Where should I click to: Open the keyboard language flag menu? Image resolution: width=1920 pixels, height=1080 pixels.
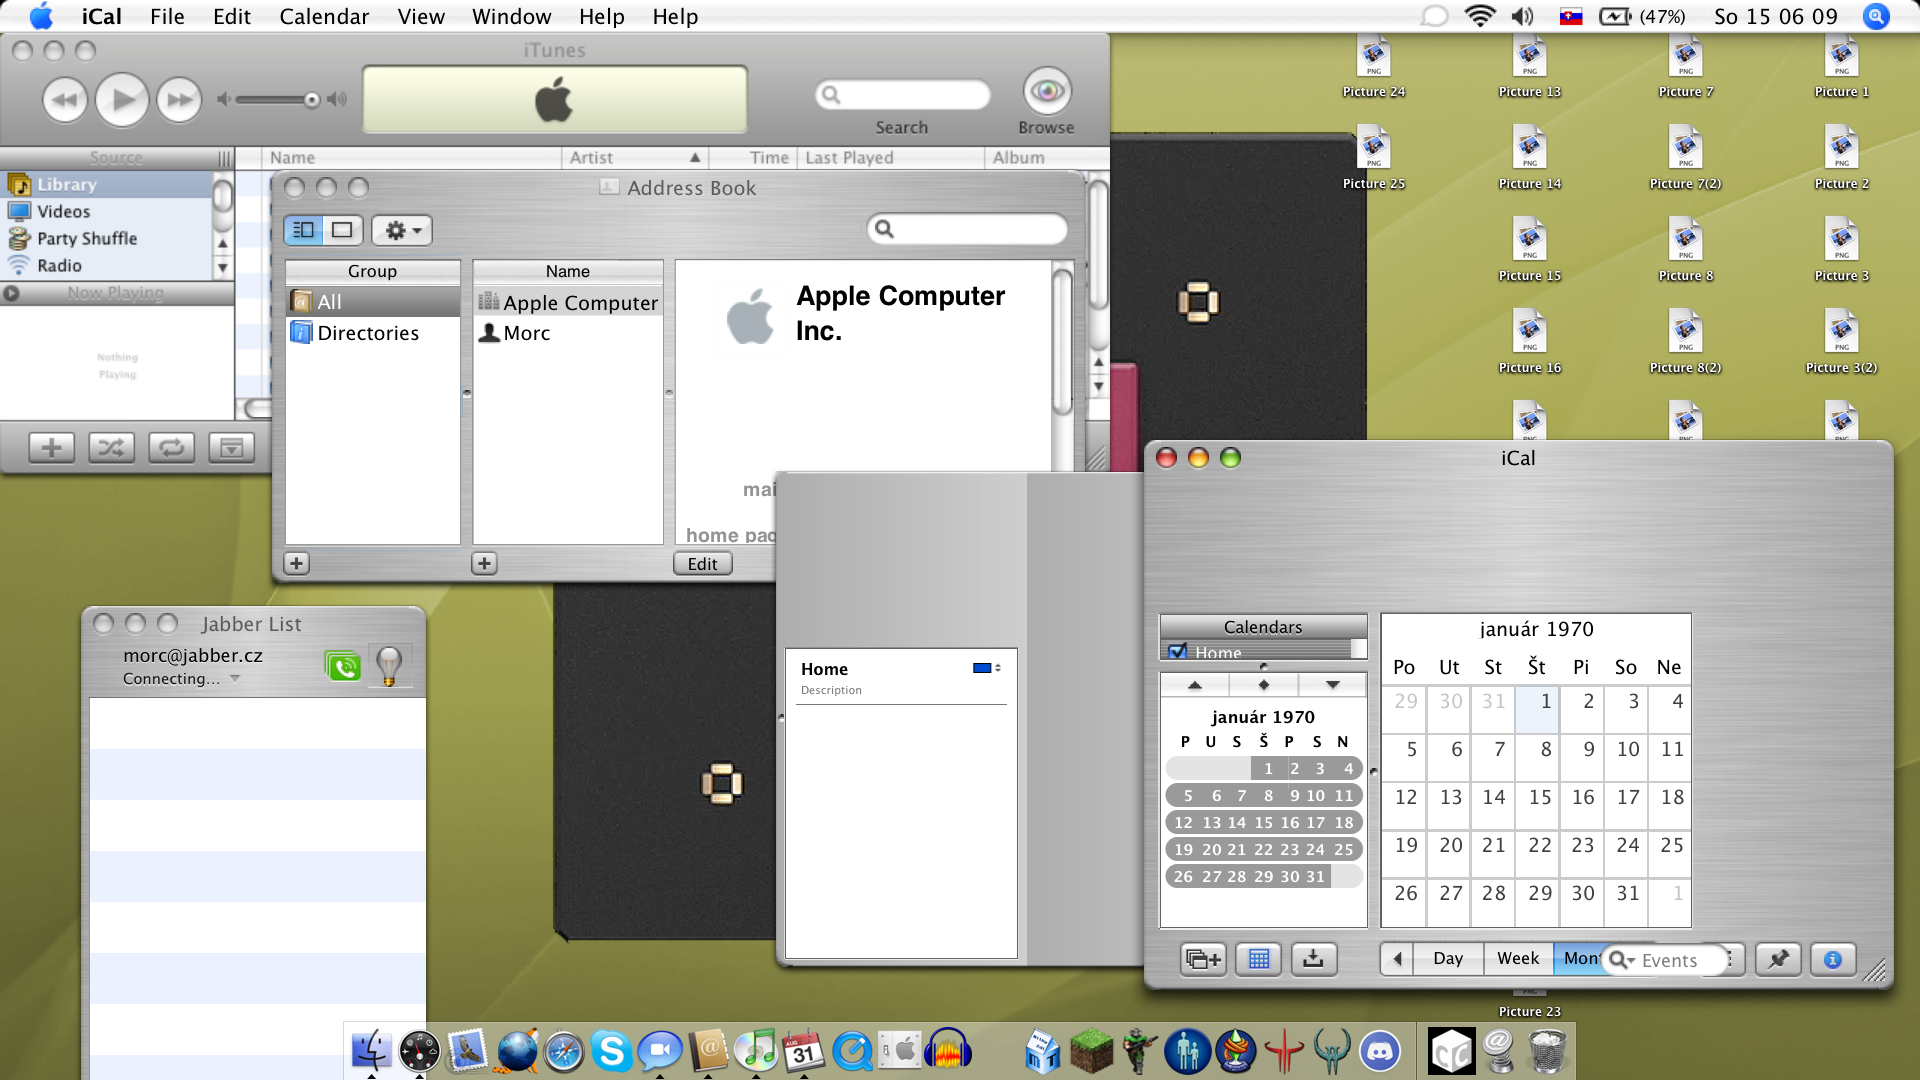pyautogui.click(x=1571, y=16)
